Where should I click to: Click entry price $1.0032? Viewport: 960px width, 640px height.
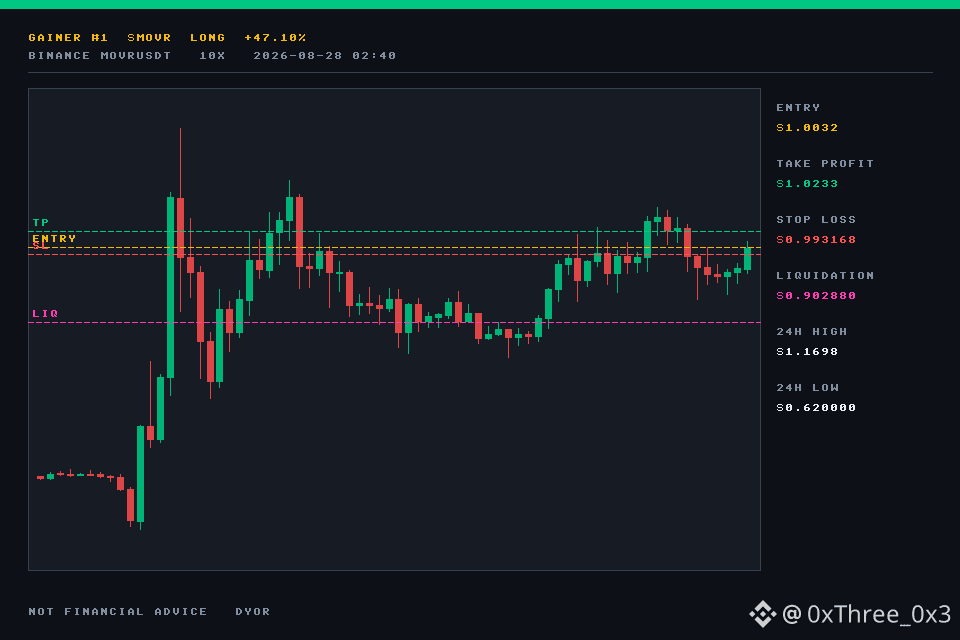tap(807, 128)
